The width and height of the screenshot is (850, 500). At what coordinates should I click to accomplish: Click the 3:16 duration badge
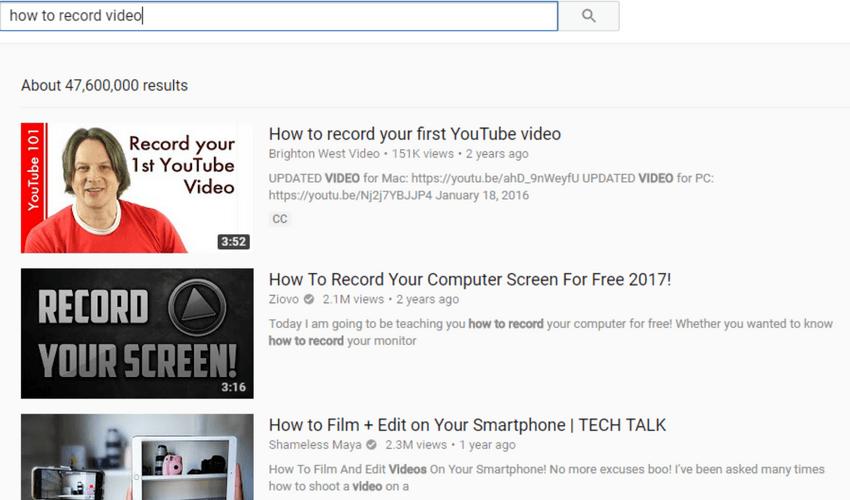pos(234,387)
